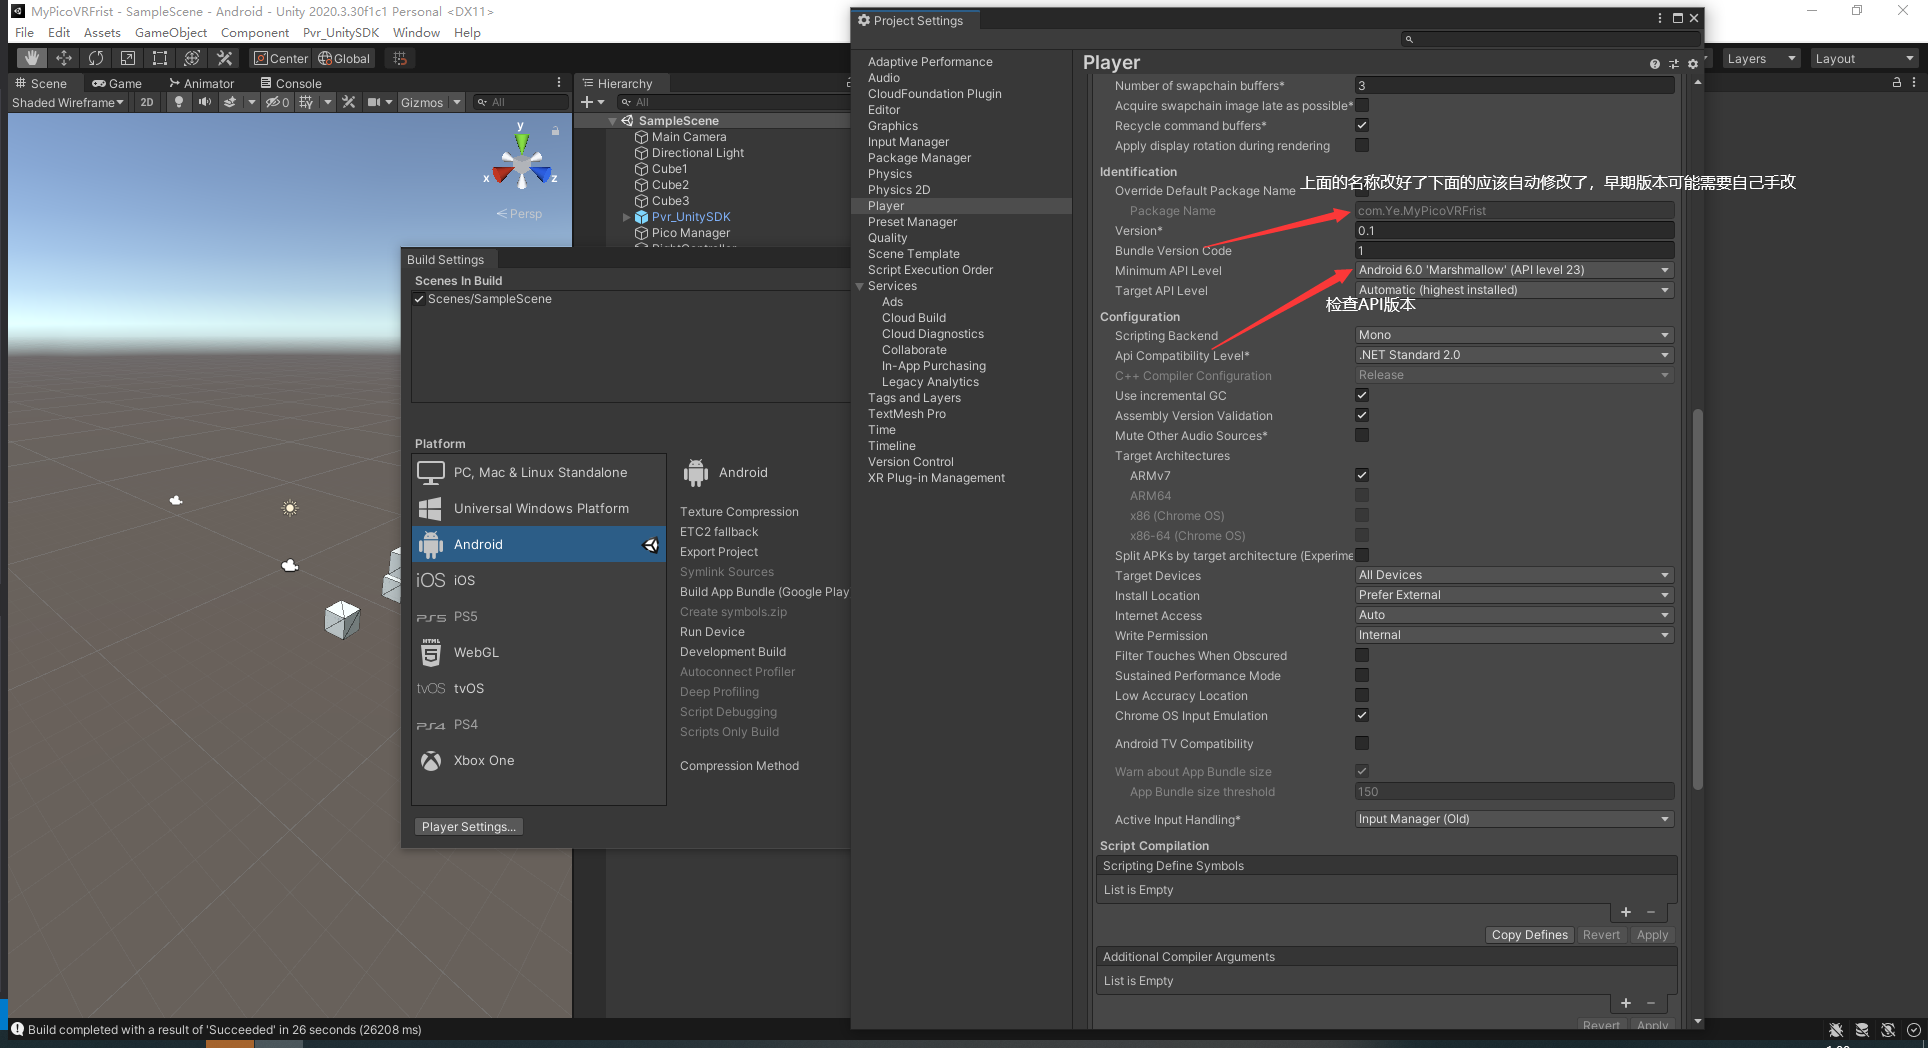Enable Mute Other Audio Sources
Viewport: 1928px width, 1048px height.
(1362, 435)
